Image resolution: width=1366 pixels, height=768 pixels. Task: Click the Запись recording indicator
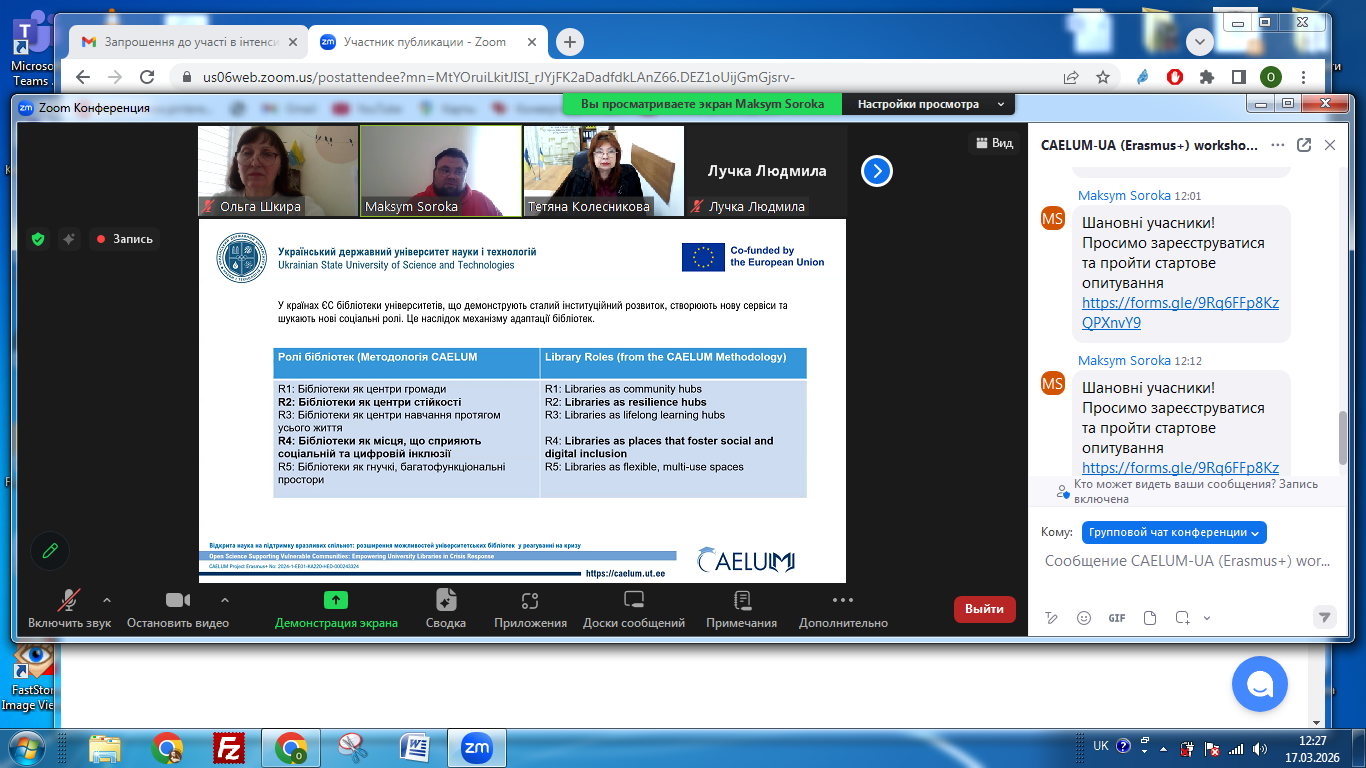tap(124, 239)
